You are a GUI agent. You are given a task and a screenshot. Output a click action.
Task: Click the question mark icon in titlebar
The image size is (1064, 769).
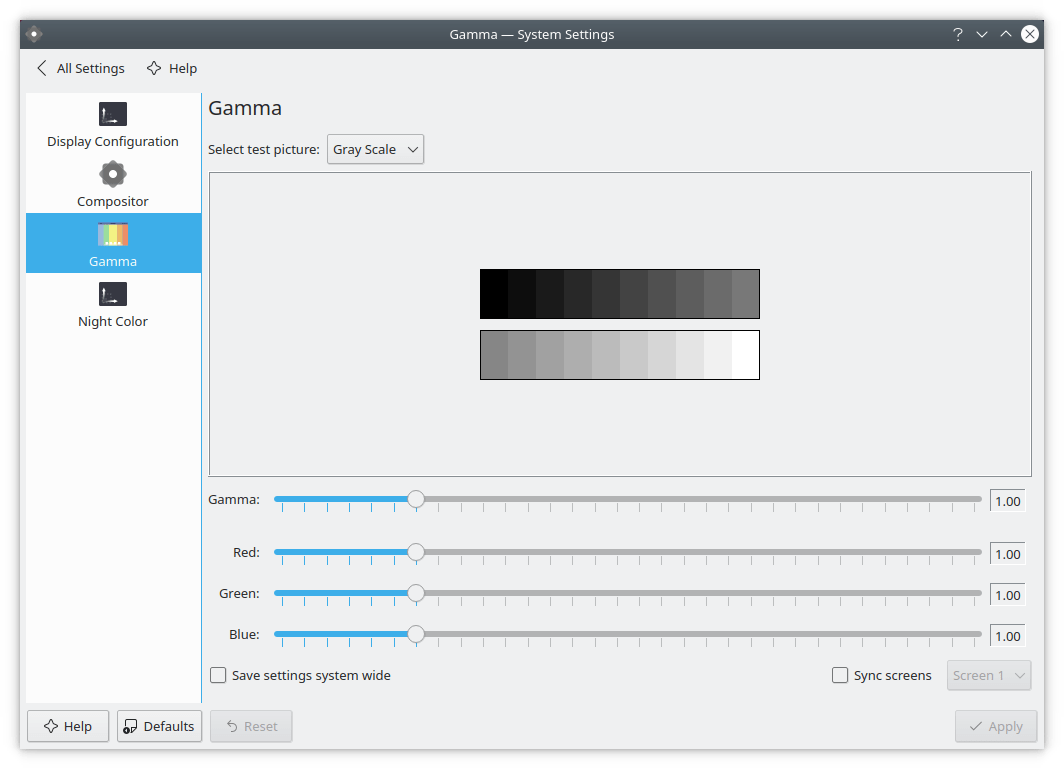[957, 33]
